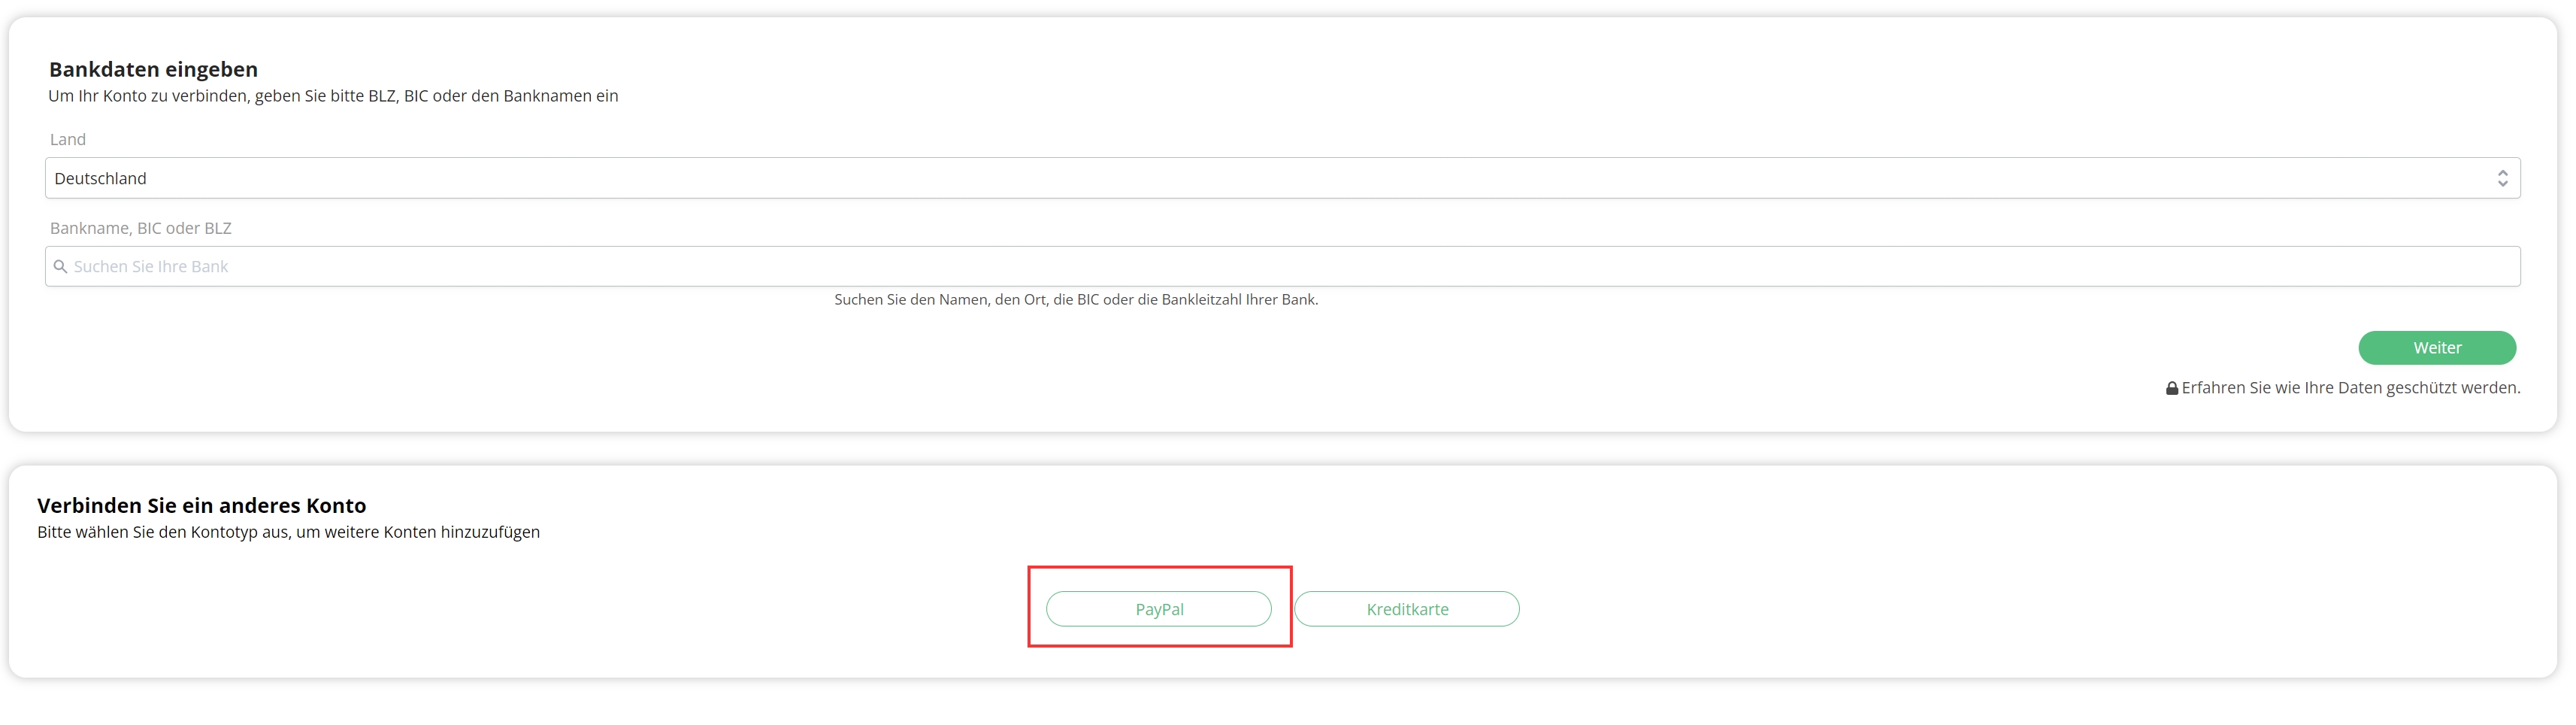Image resolution: width=2576 pixels, height=725 pixels.
Task: Click the hint text about Bankleitzahl Ihrer Bank
Action: [1076, 300]
